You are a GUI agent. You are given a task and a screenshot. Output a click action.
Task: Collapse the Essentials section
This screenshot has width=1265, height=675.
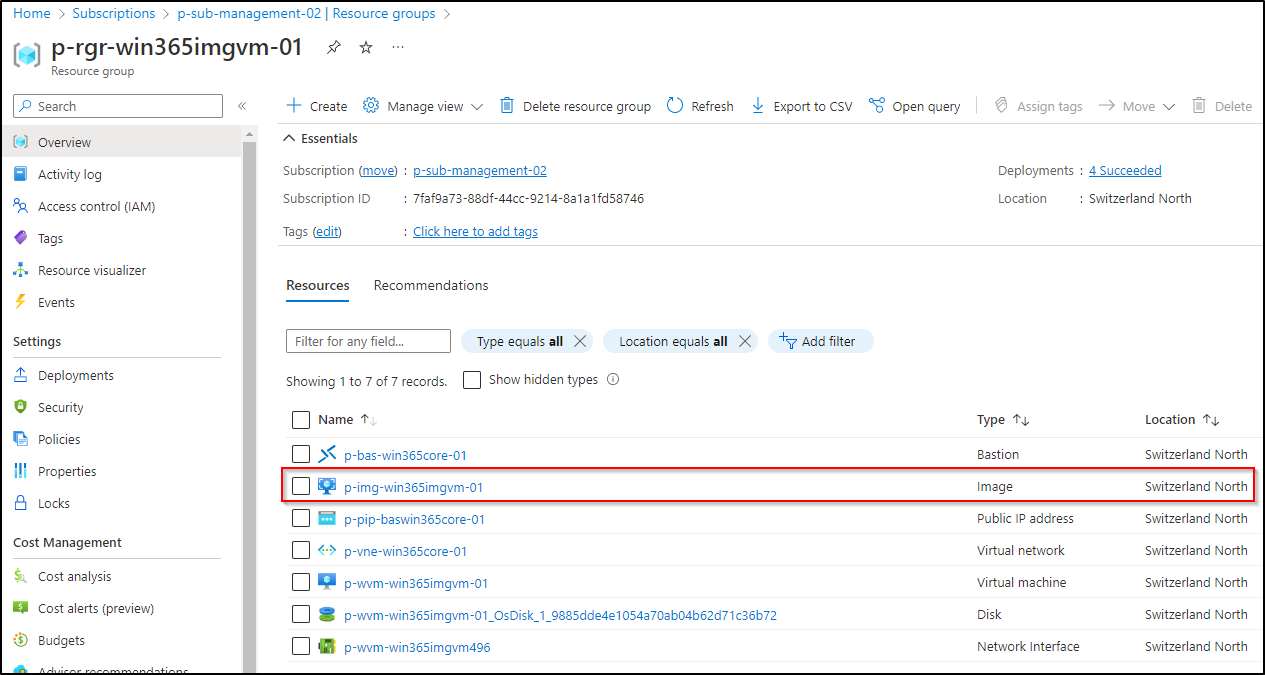click(321, 138)
